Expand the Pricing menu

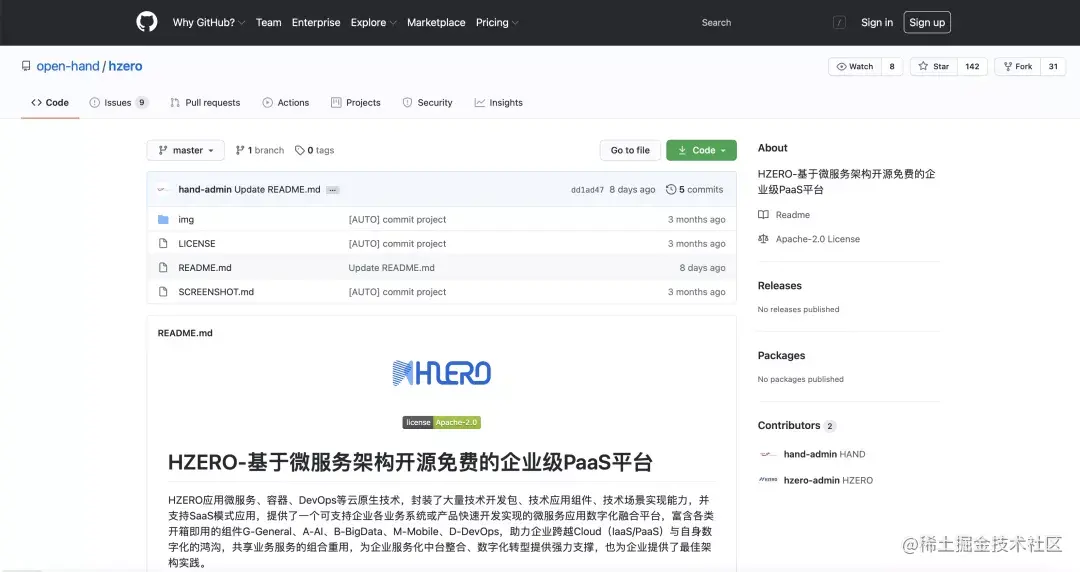point(497,23)
